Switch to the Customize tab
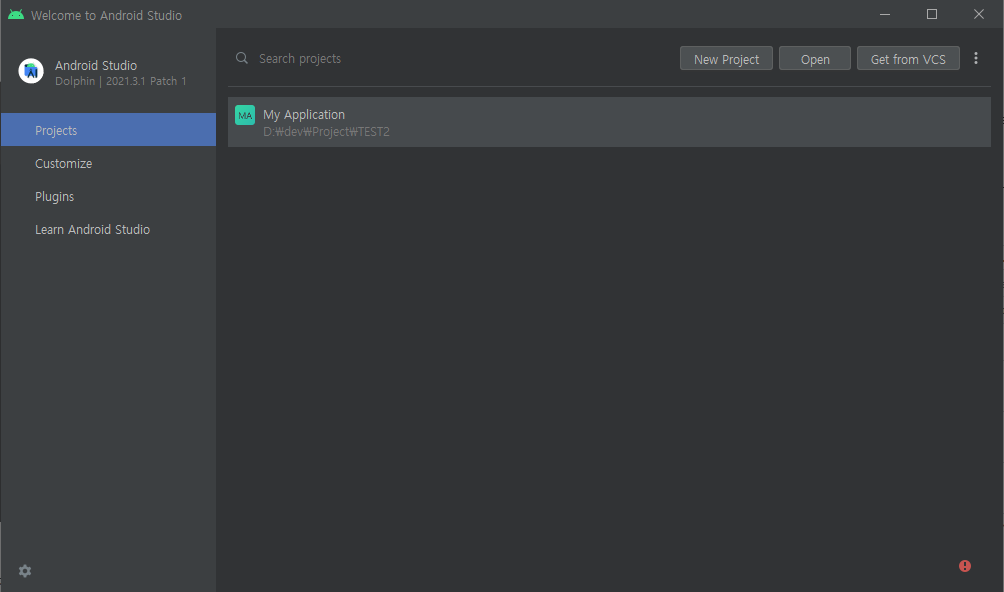The height and width of the screenshot is (592, 1004). click(108, 163)
